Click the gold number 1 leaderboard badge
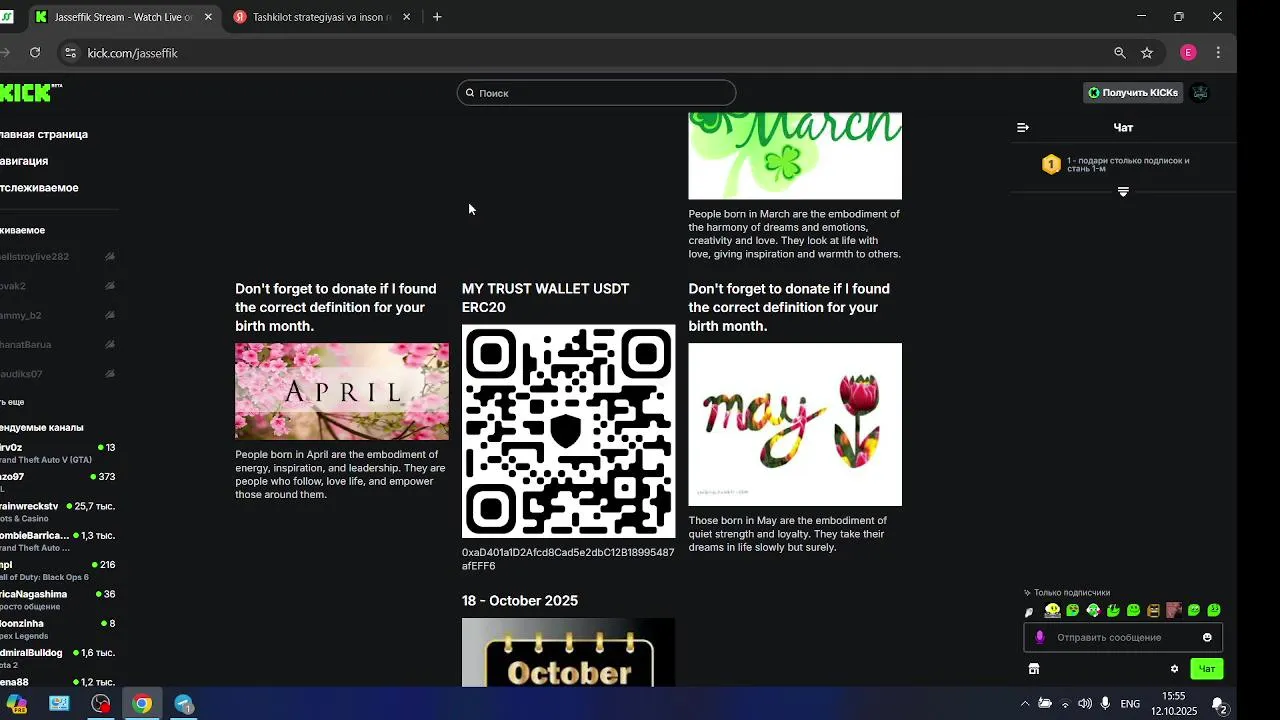1280x720 pixels. 1051,164
